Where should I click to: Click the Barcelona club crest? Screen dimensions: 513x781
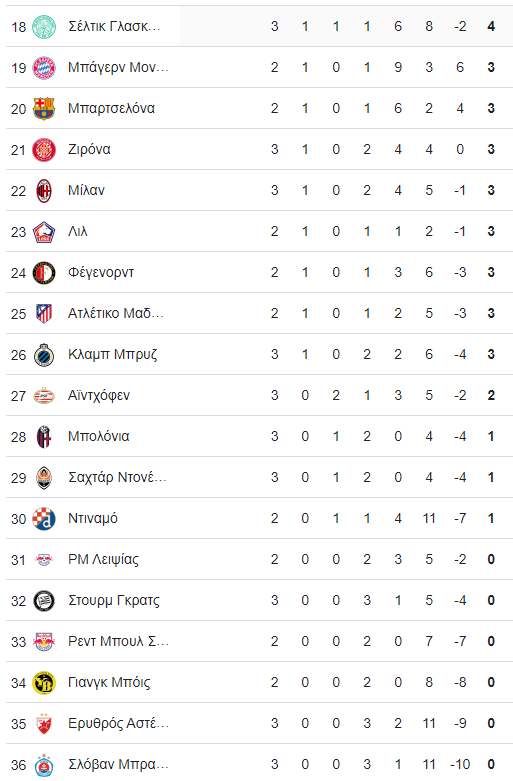[x=44, y=108]
